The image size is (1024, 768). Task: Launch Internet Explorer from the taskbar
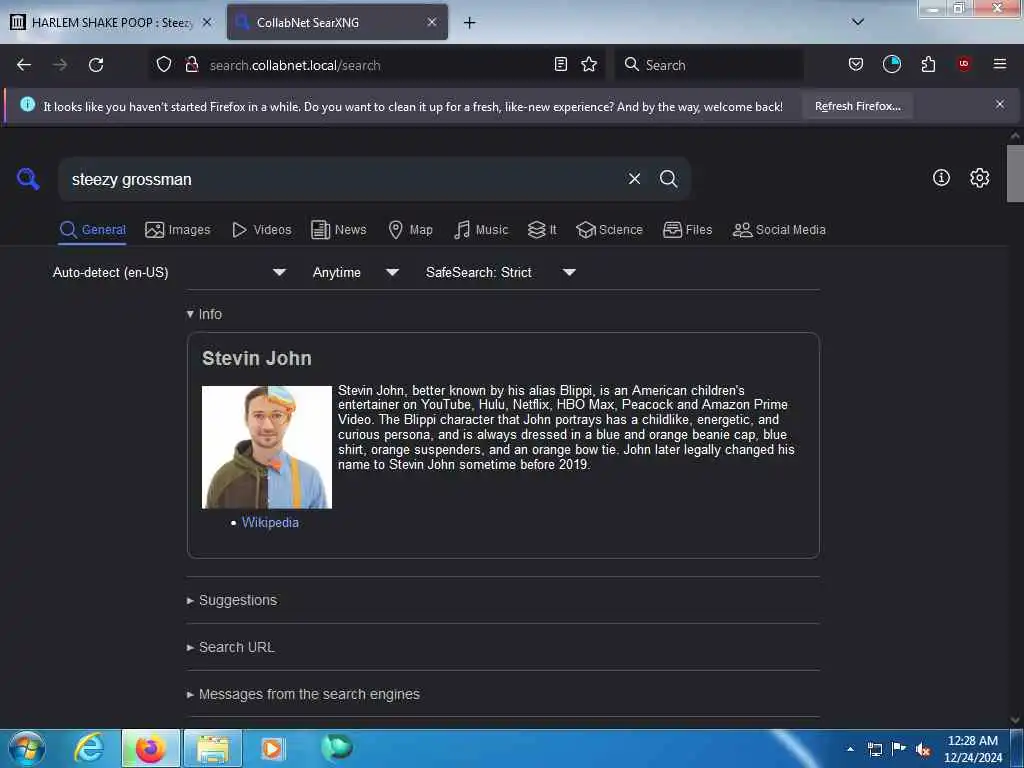89,748
